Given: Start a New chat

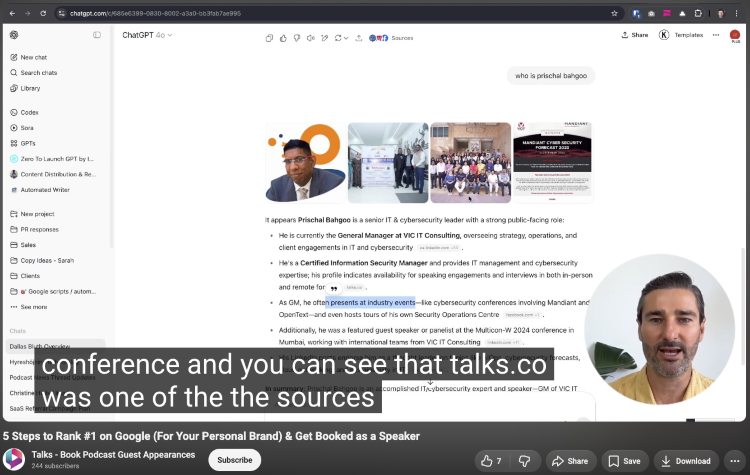Looking at the screenshot, I should 29,57.
